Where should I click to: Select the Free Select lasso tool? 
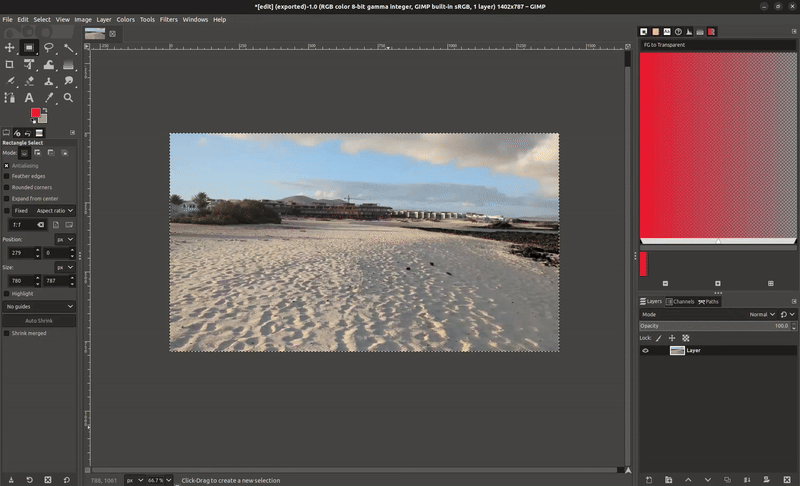(49, 47)
